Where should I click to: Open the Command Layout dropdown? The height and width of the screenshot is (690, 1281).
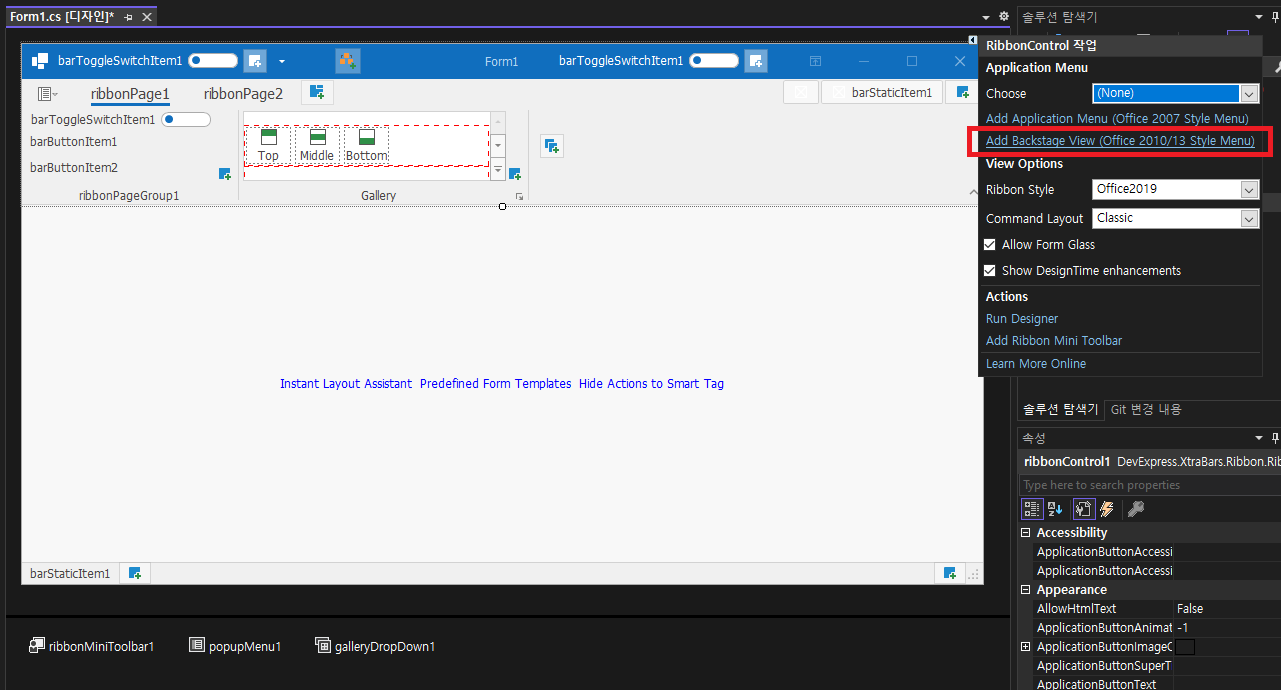(x=1249, y=218)
